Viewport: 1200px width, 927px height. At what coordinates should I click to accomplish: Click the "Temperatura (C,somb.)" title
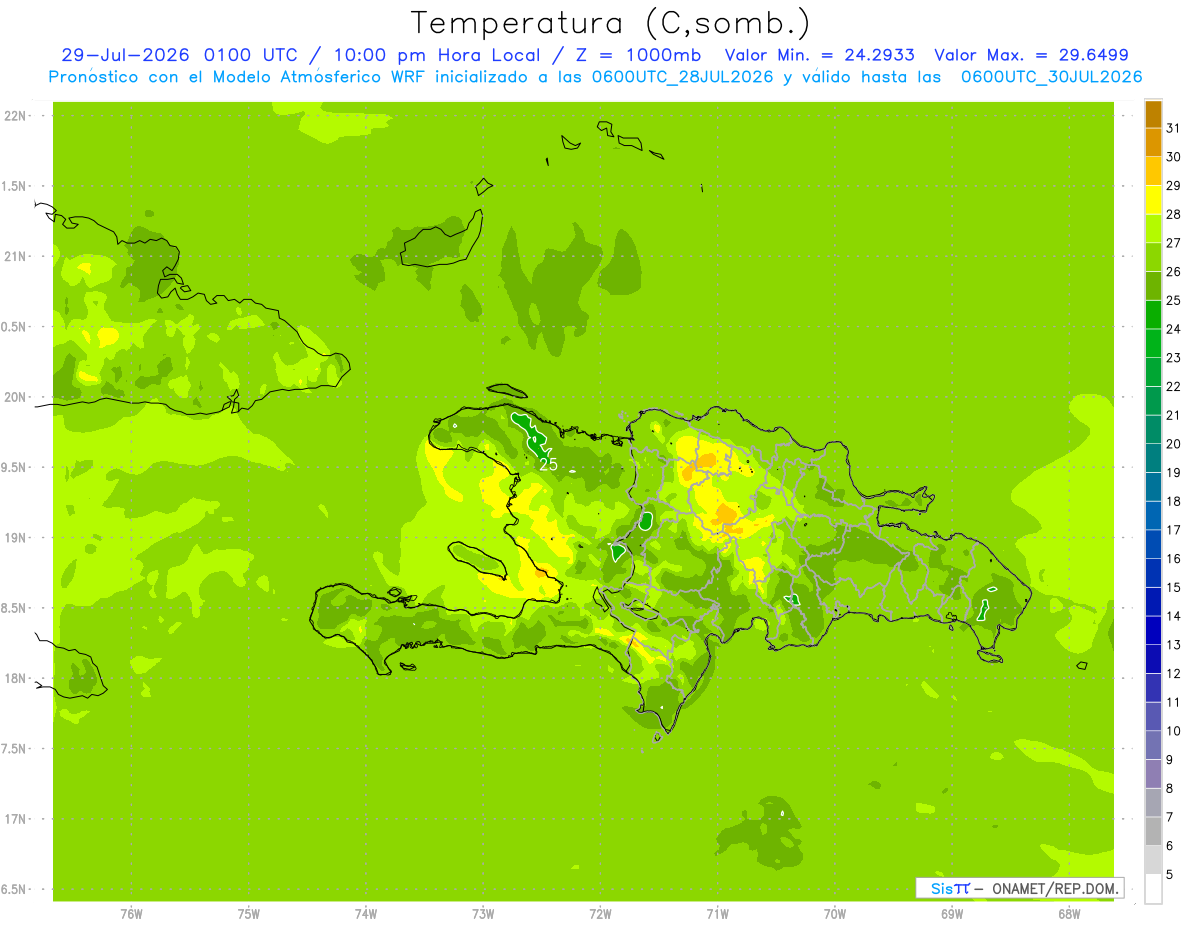tap(611, 23)
